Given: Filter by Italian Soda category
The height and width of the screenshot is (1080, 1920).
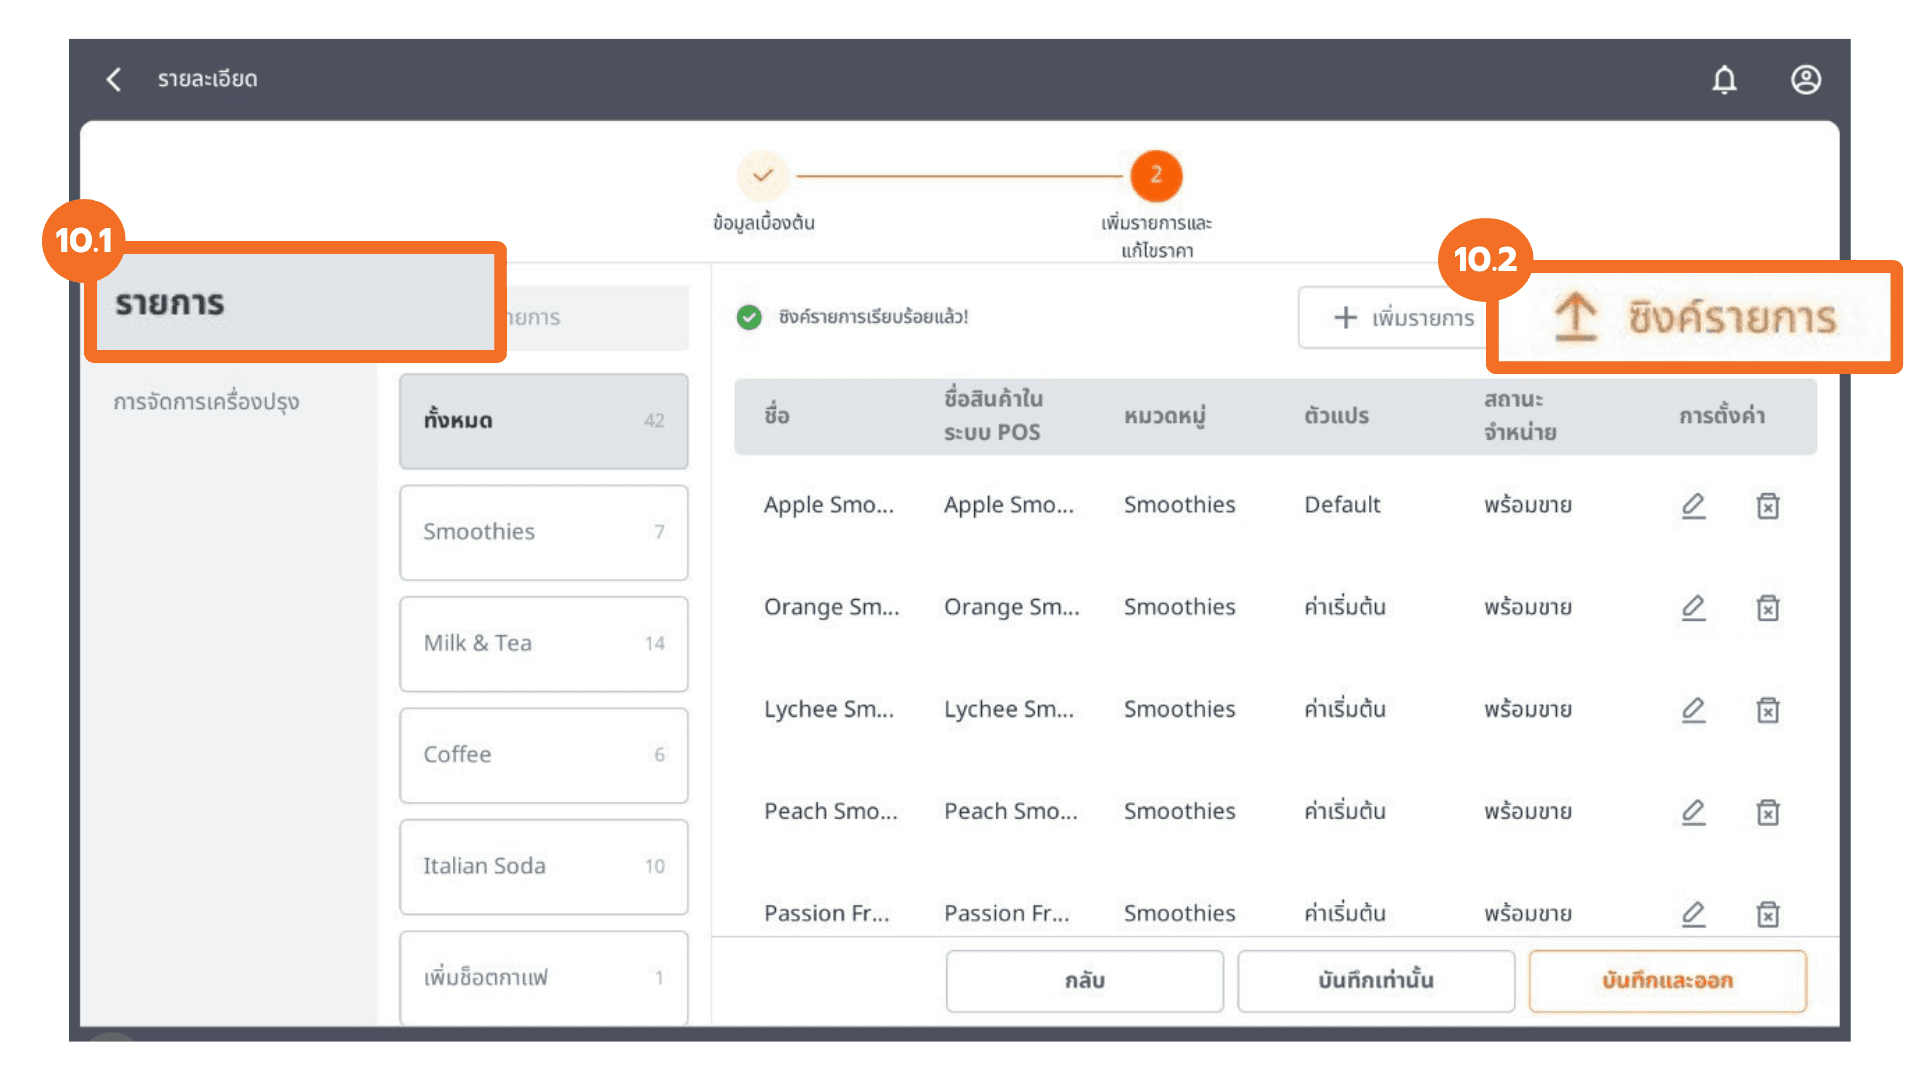Looking at the screenshot, I should pos(543,867).
